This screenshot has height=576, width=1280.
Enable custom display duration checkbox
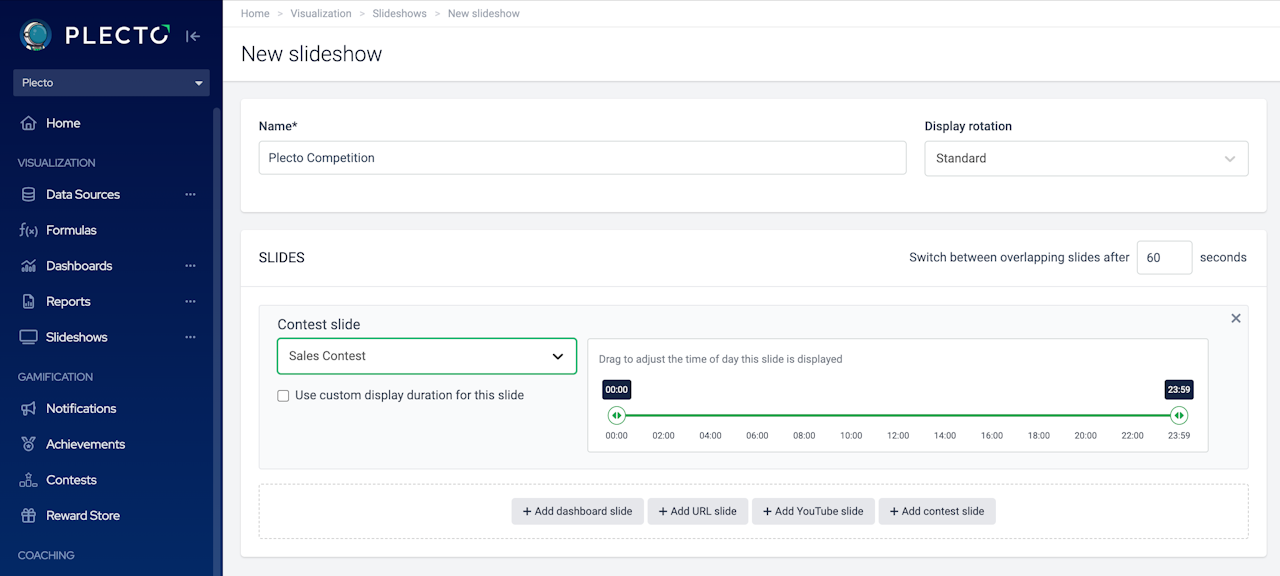(x=284, y=396)
